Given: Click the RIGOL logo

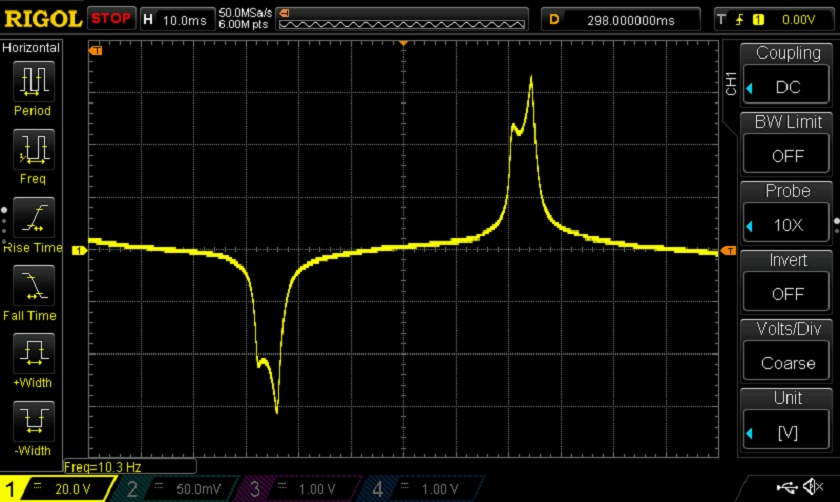Looking at the screenshot, I should tap(43, 18).
